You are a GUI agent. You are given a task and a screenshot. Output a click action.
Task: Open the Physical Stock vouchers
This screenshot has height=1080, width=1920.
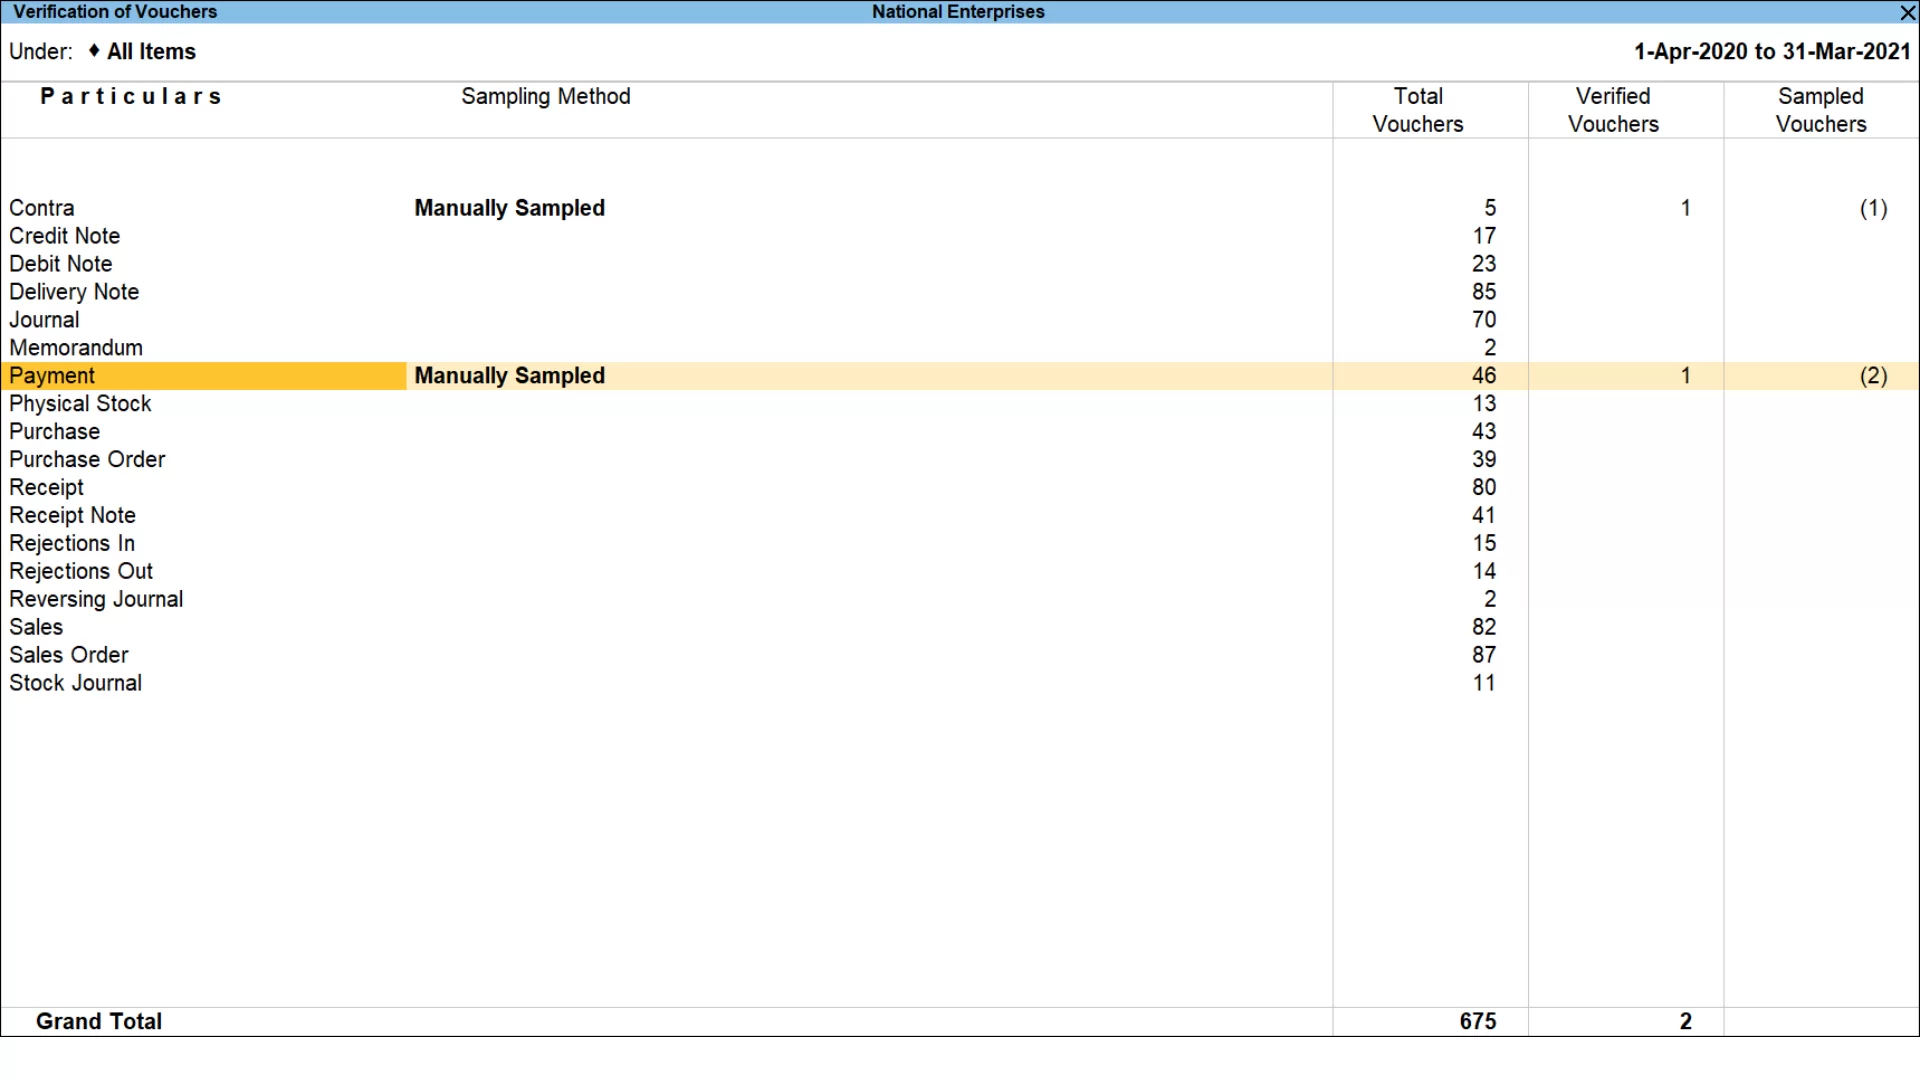click(x=960, y=404)
